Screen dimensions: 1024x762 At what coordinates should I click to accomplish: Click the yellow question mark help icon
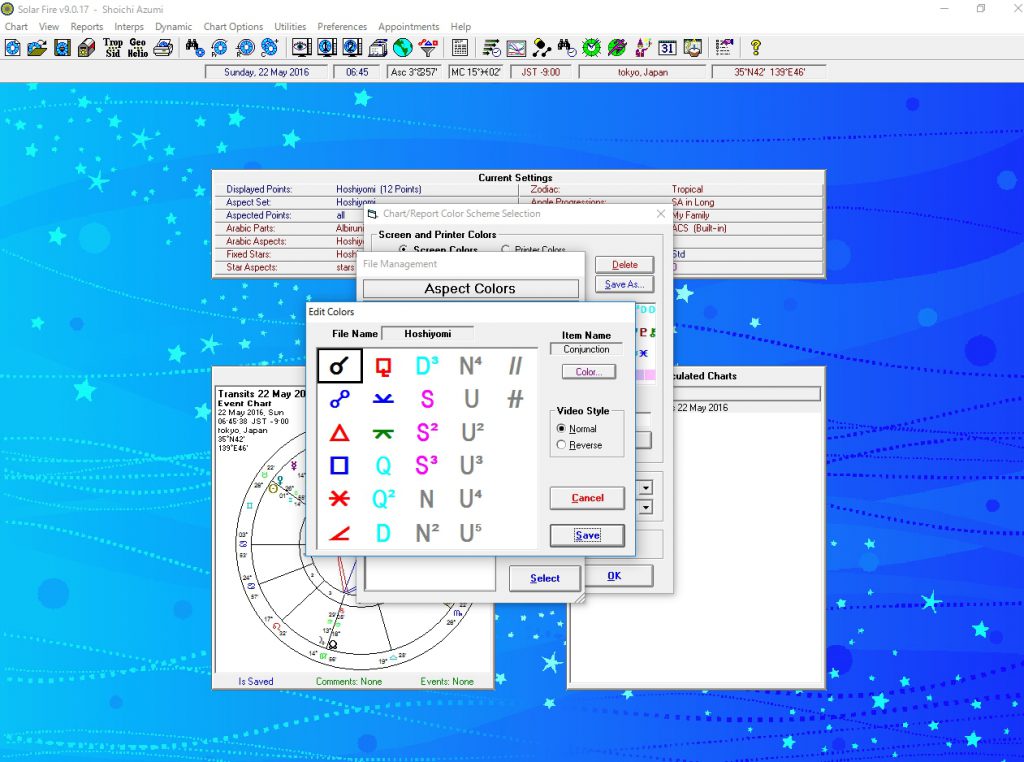(756, 47)
